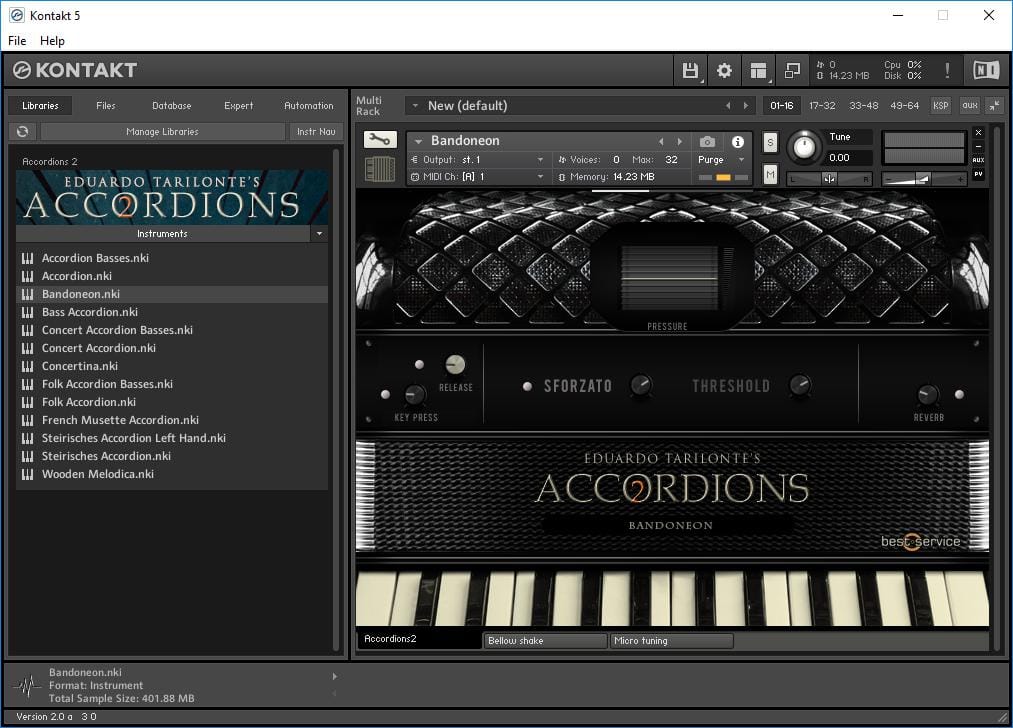This screenshot has width=1013, height=728.
Task: Click the Tune knob
Action: [803, 148]
